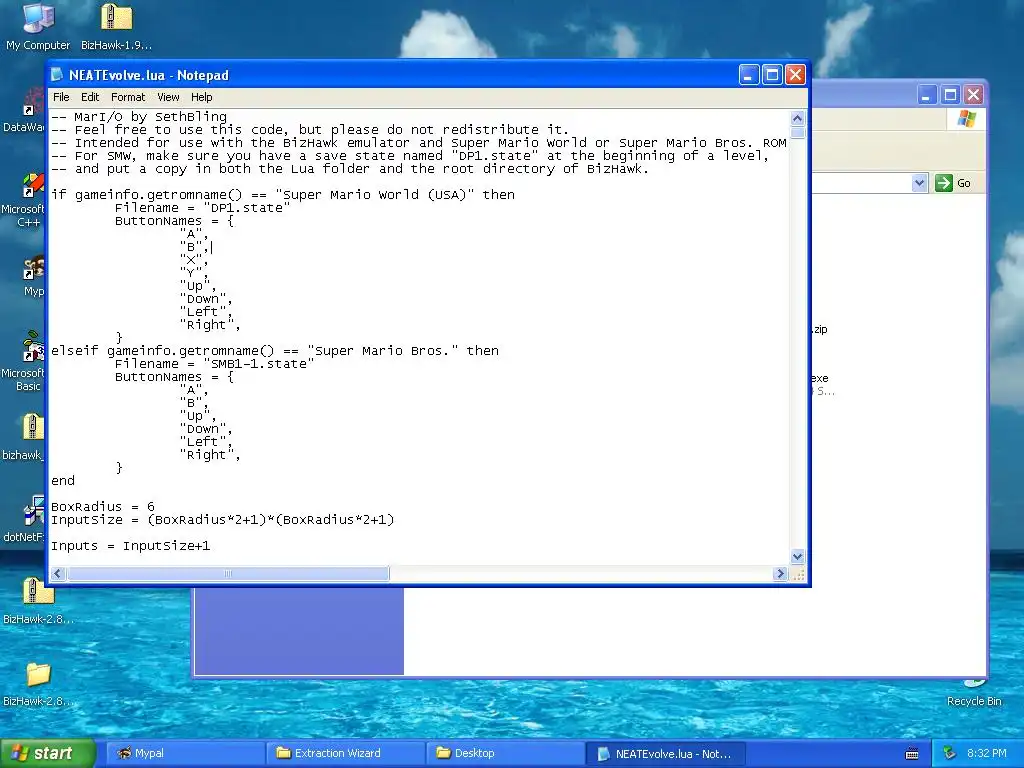
Task: Click the Notepad vertical scrollbar thumb
Action: (797, 133)
